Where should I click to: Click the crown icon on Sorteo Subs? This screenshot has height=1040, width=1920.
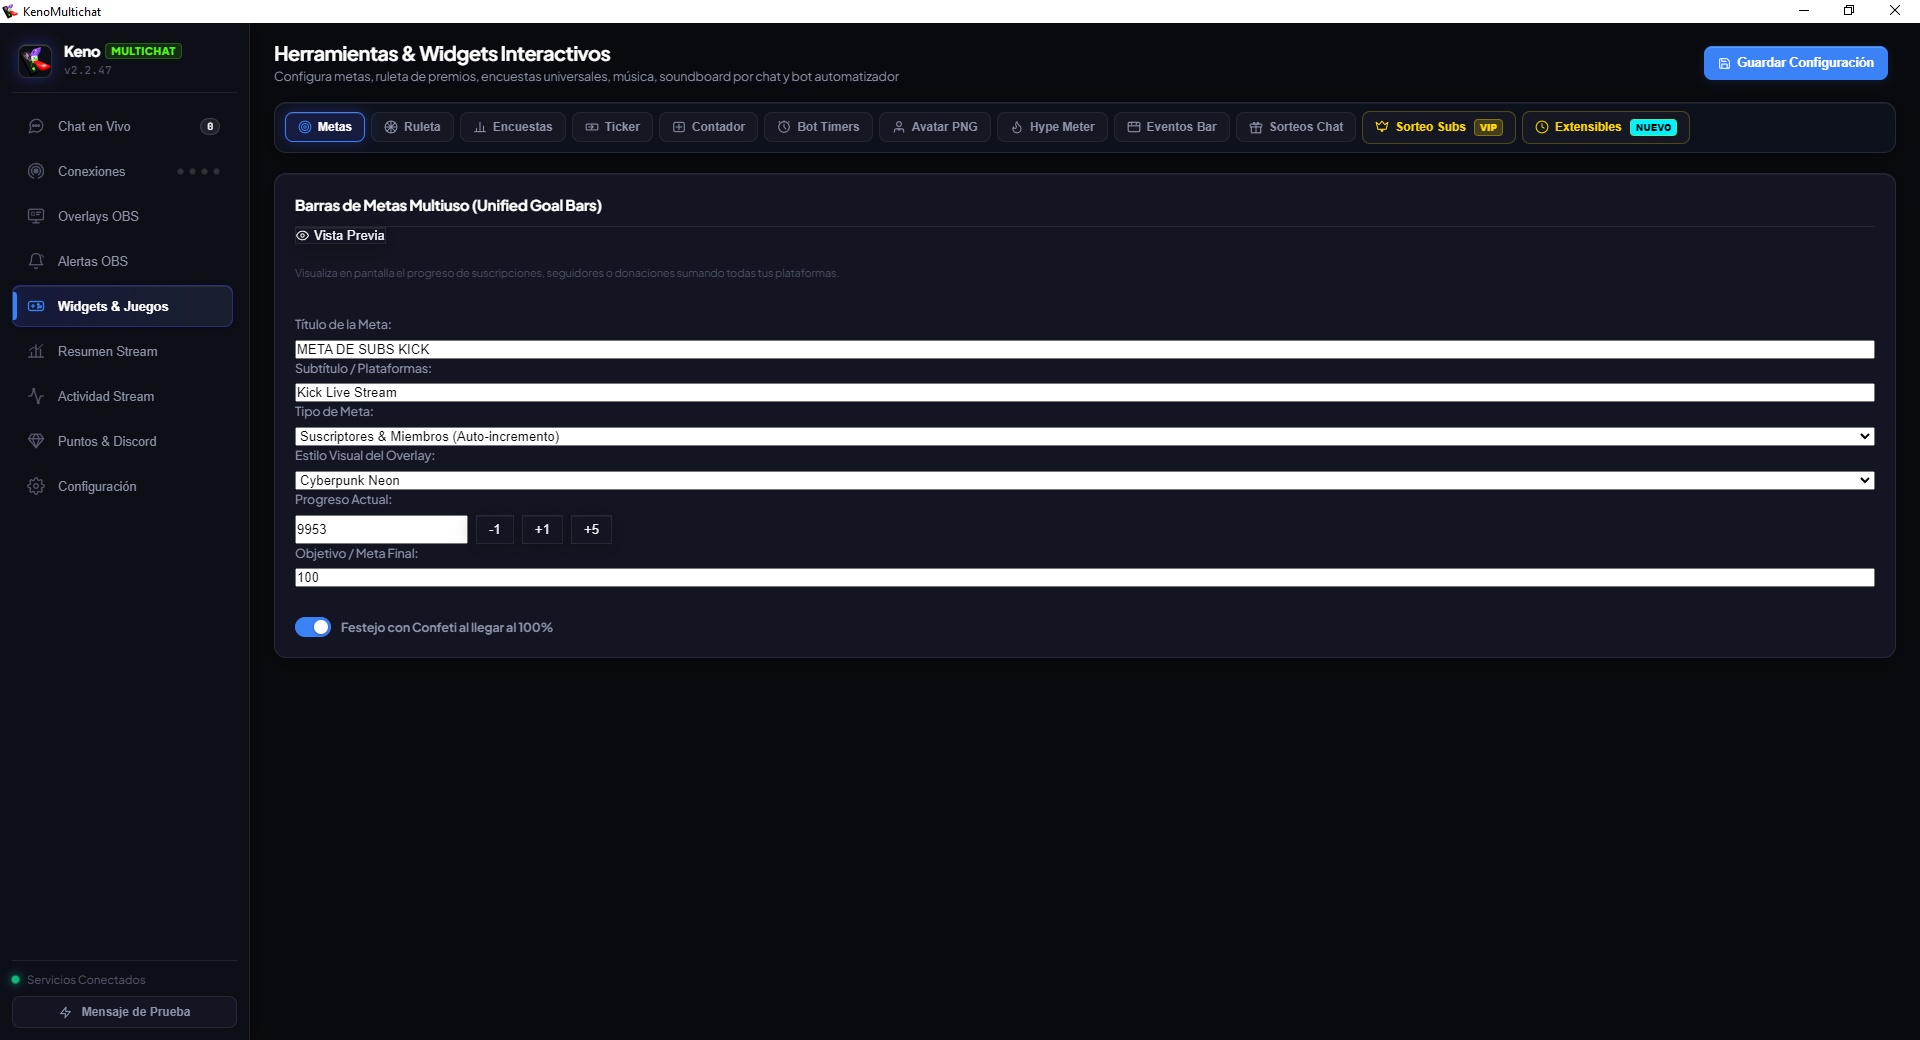[1382, 127]
